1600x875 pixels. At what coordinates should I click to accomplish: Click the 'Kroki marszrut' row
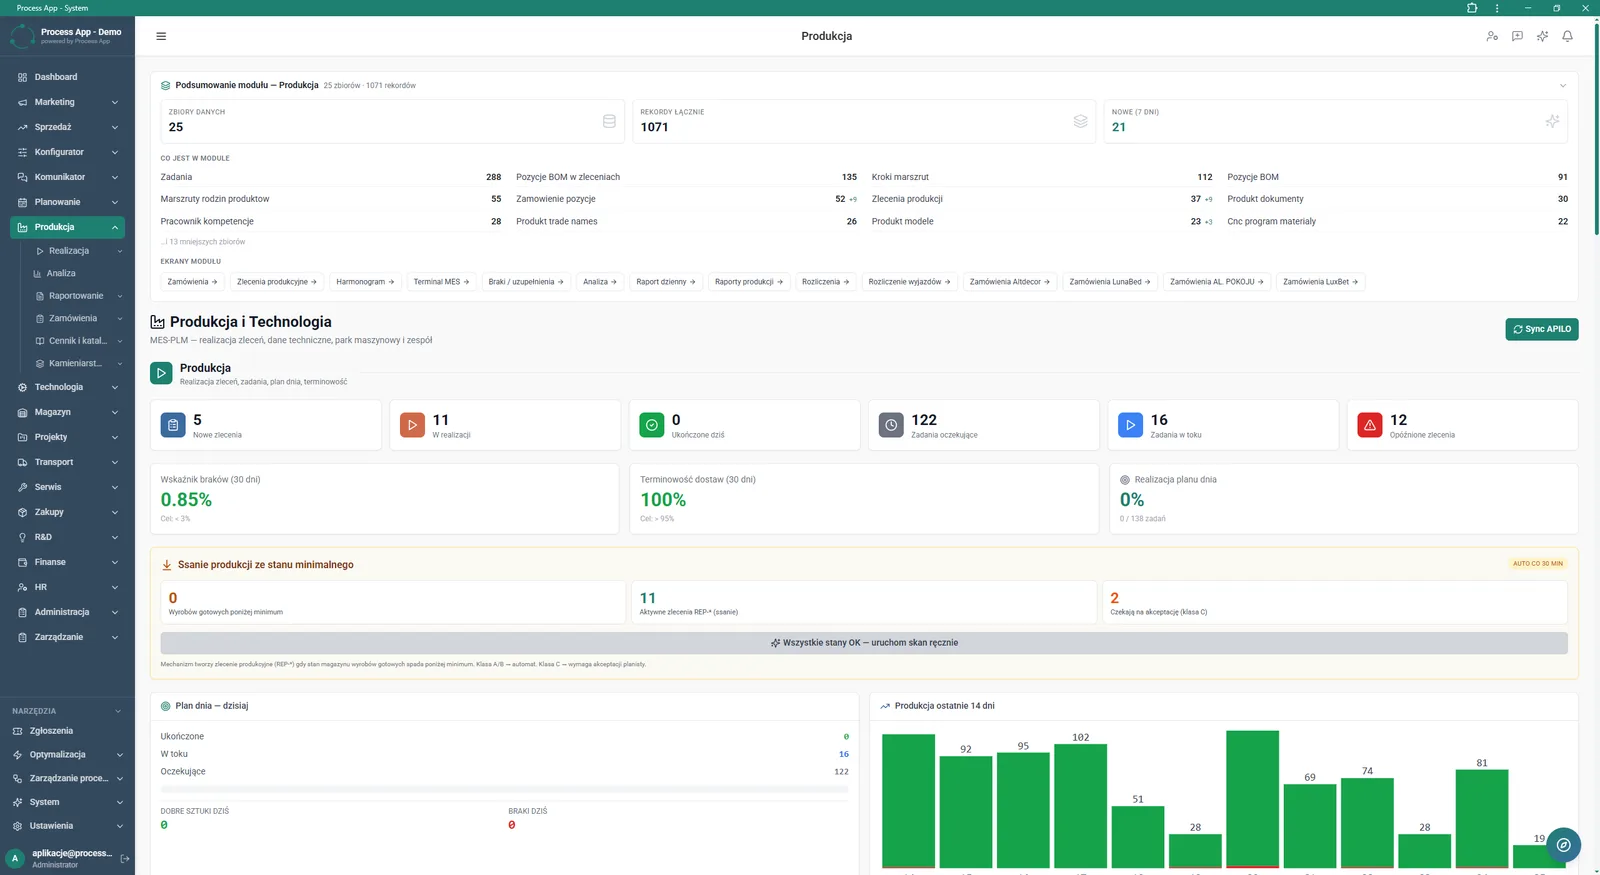click(1042, 177)
